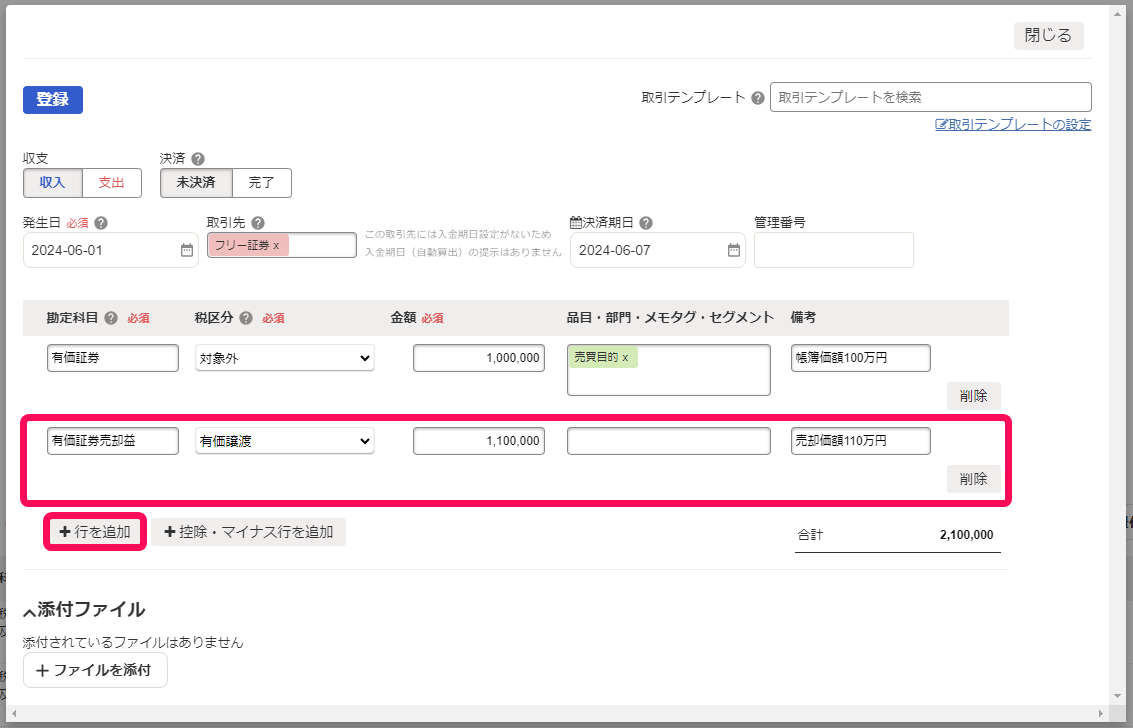The width and height of the screenshot is (1133, 728).
Task: Click 備考 field 売却価額110万円
Action: point(861,441)
